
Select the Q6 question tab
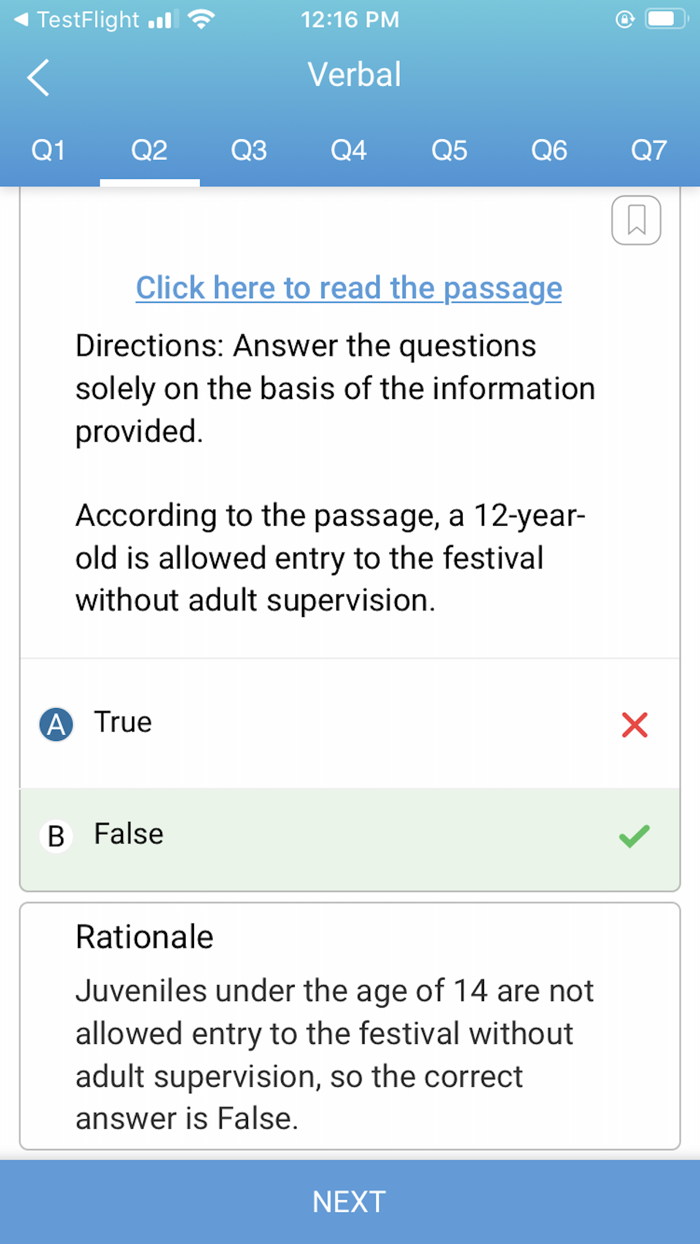tap(549, 151)
